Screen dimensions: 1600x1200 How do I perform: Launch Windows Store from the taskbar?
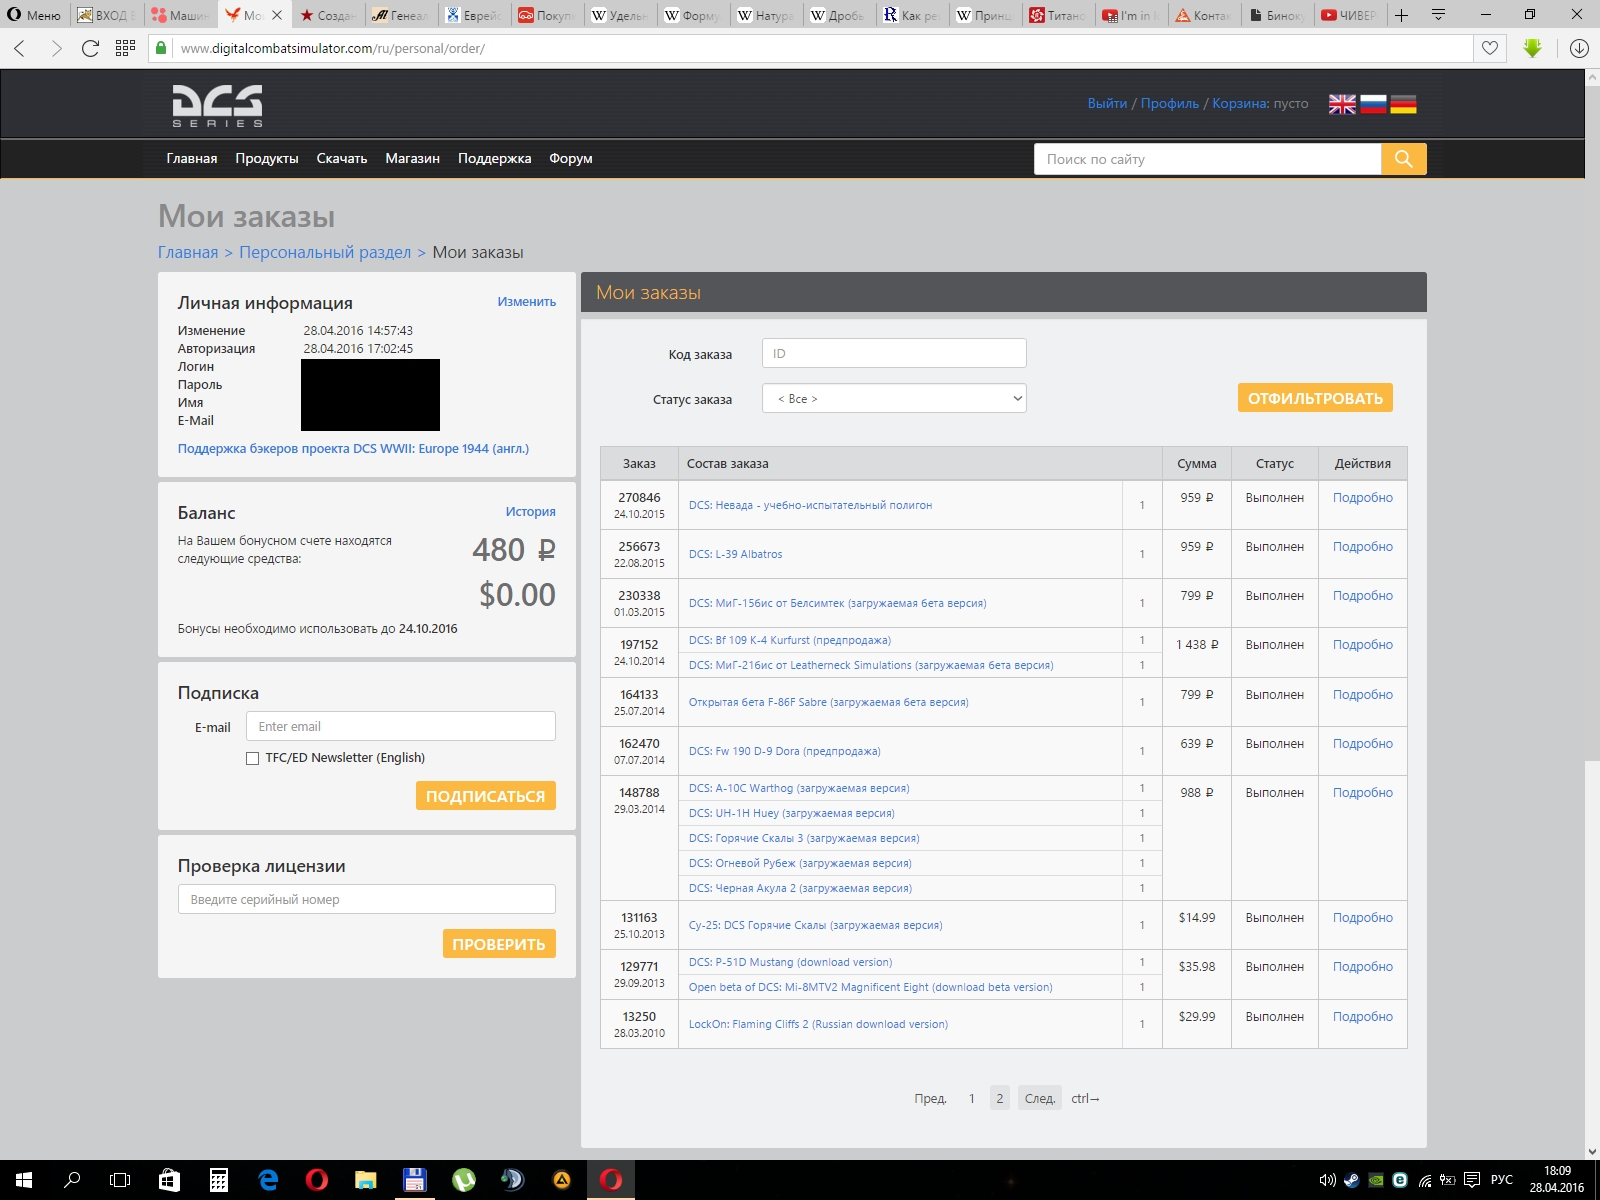169,1180
